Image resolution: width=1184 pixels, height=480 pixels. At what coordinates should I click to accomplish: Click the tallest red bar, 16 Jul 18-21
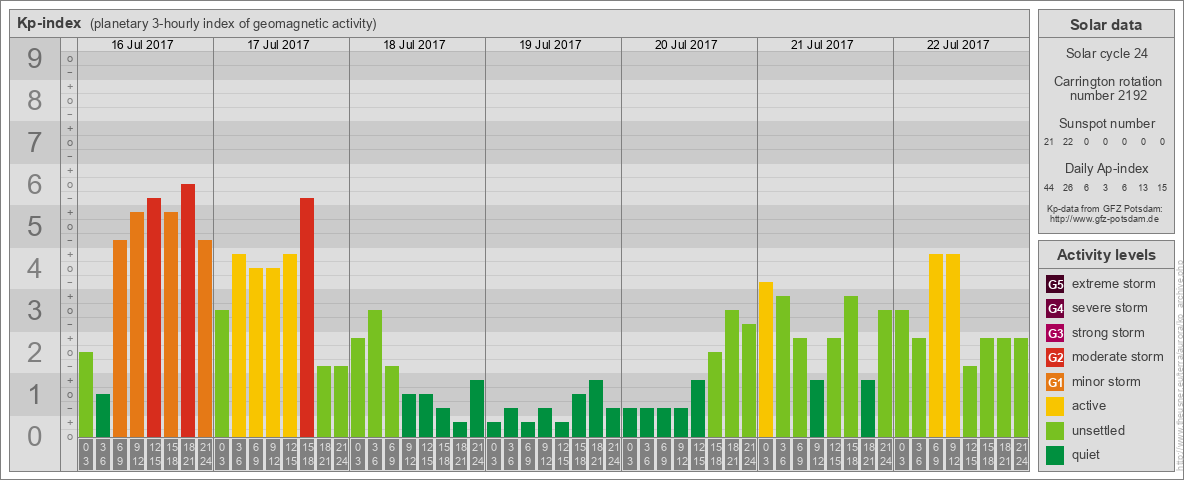[188, 310]
